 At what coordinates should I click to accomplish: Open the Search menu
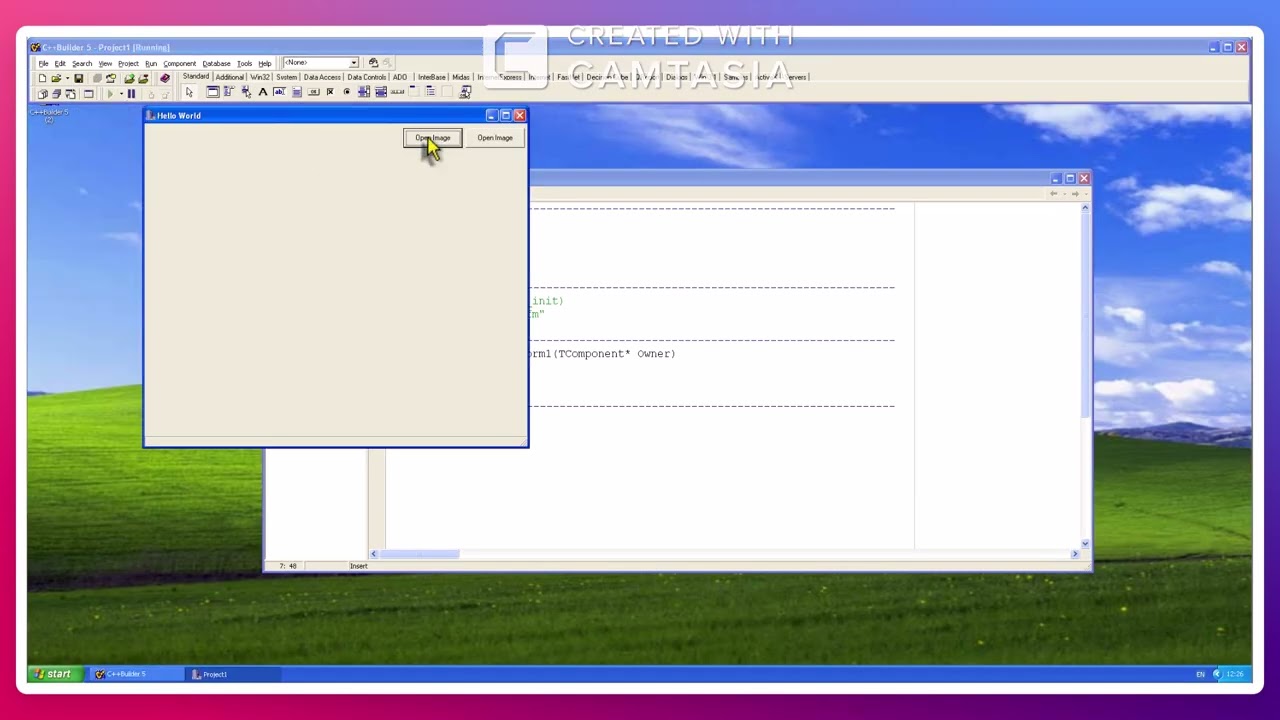tap(82, 63)
